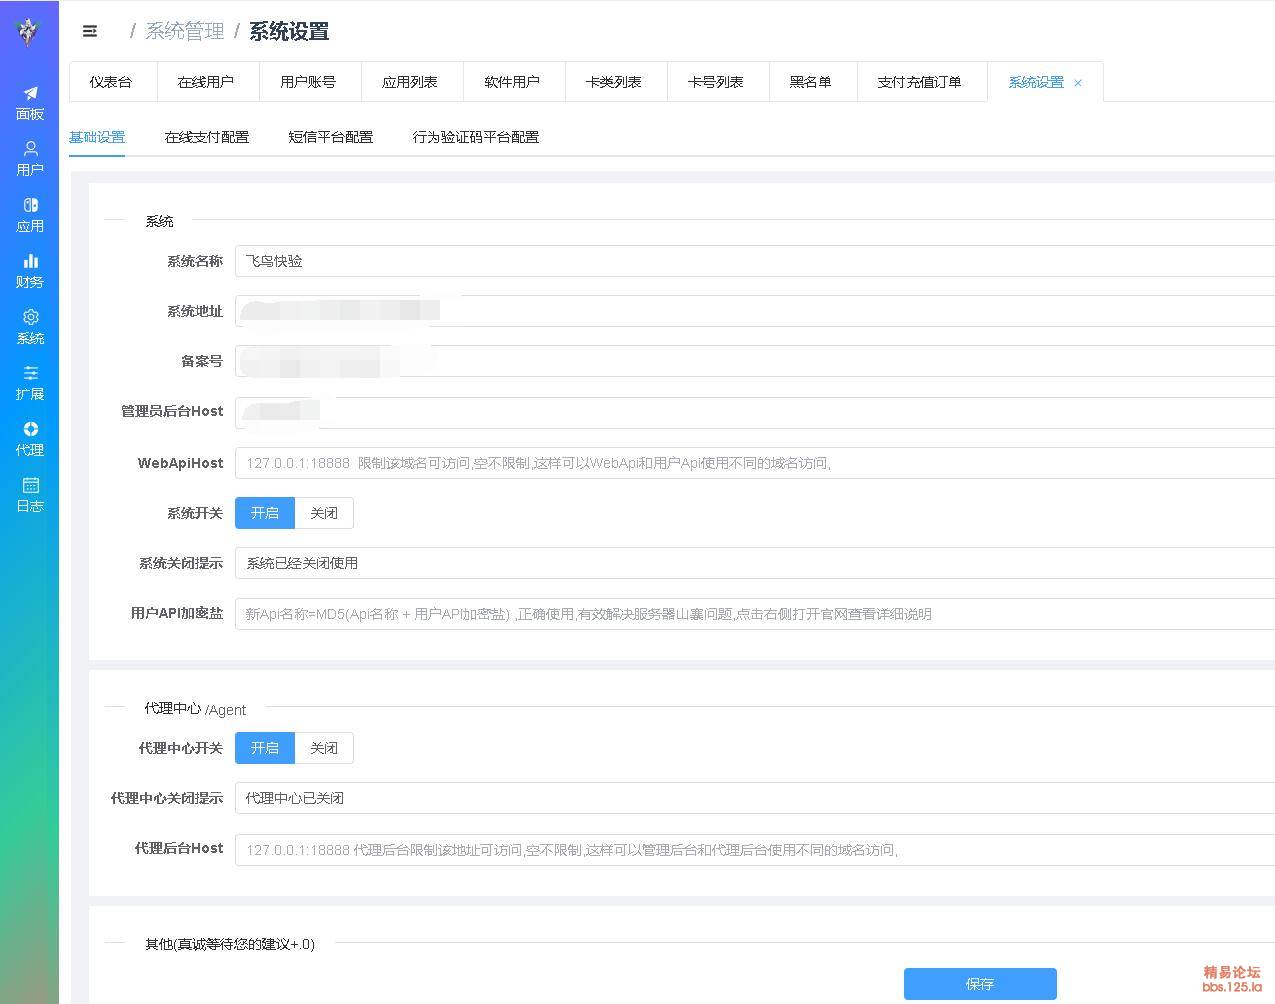Click the 系统 gear sidebar icon
The width and height of the screenshot is (1275, 1004).
(30, 326)
